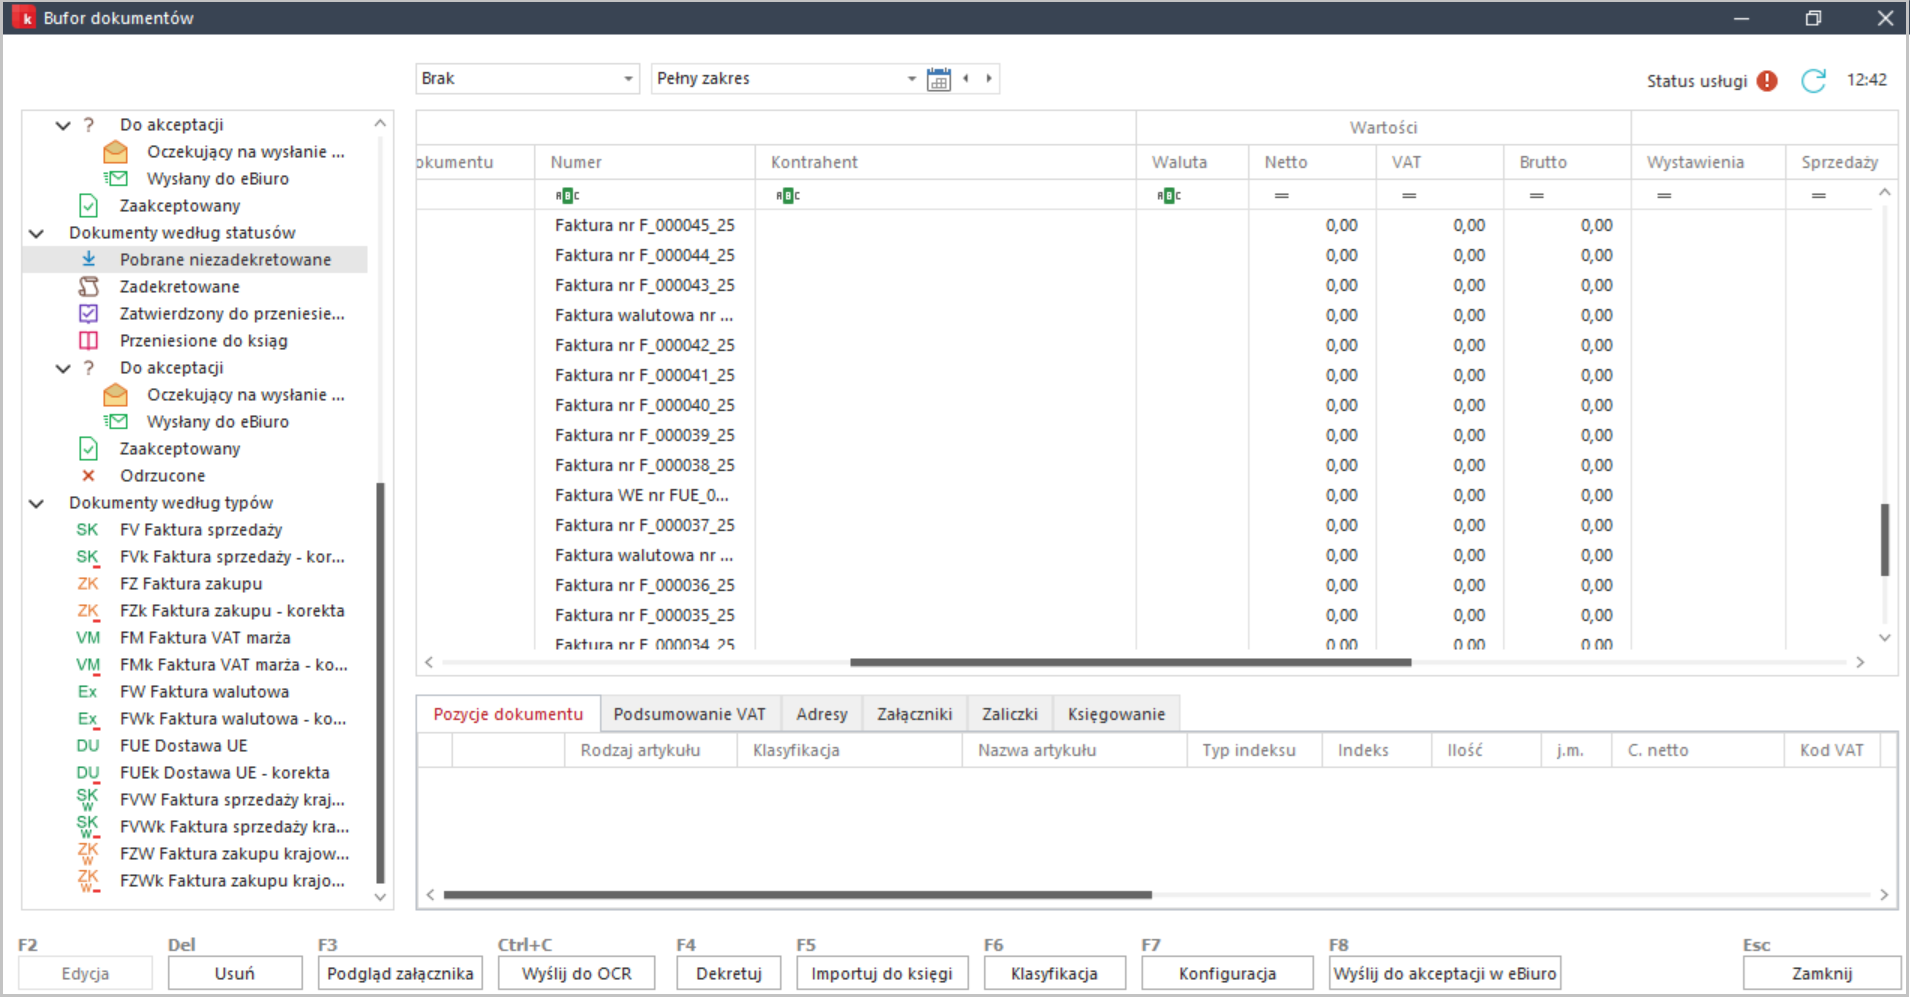1910x998 pixels.
Task: Collapse the Dokumenty według statusów section
Action: [37, 233]
